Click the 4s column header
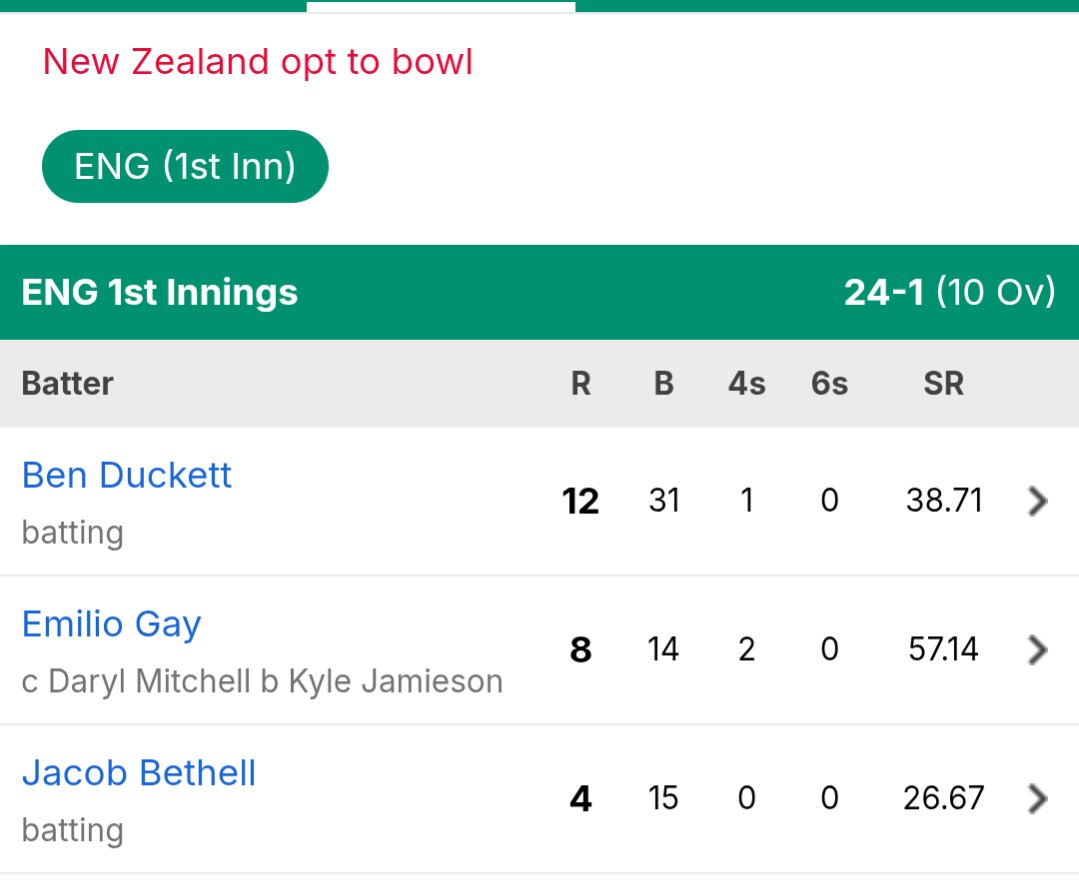Viewport: 1079px width, 882px height. 747,383
